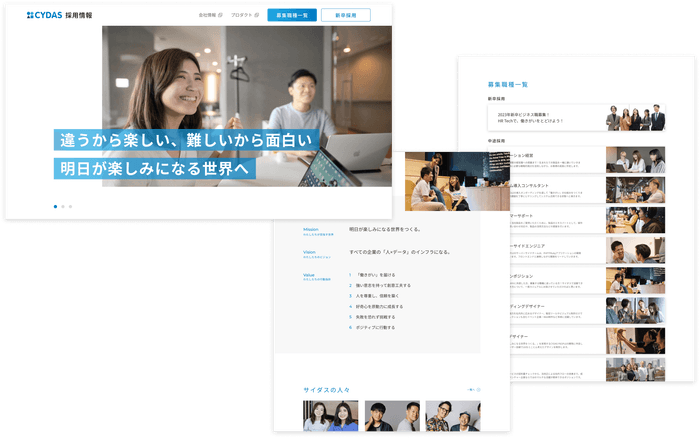Click the すべての企業の「人×データ」 vision text
The height and width of the screenshot is (438, 700).
pyautogui.click(x=400, y=252)
